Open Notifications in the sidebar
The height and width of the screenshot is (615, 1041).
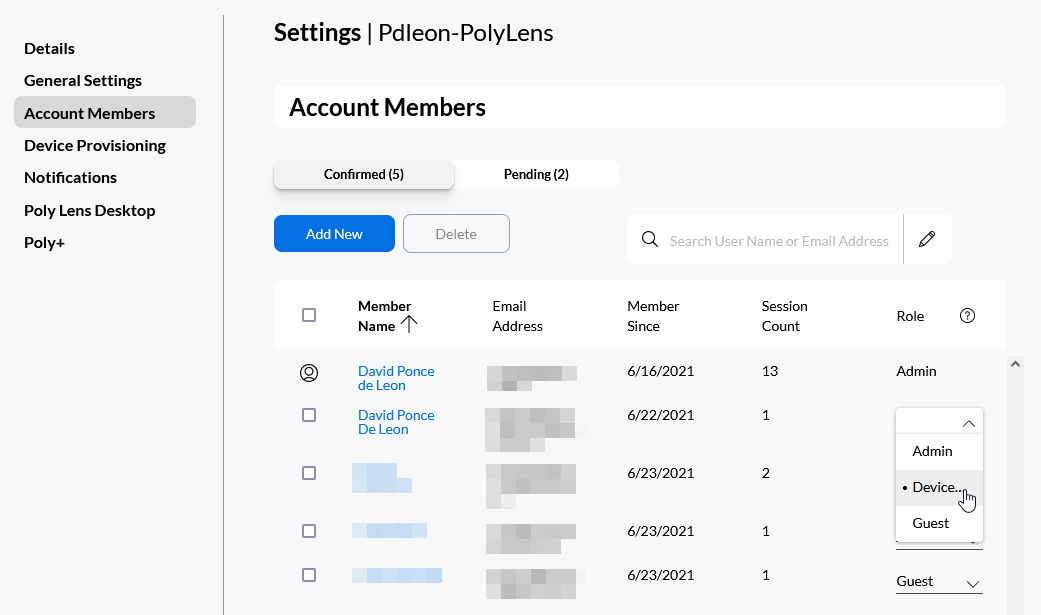pyautogui.click(x=70, y=177)
